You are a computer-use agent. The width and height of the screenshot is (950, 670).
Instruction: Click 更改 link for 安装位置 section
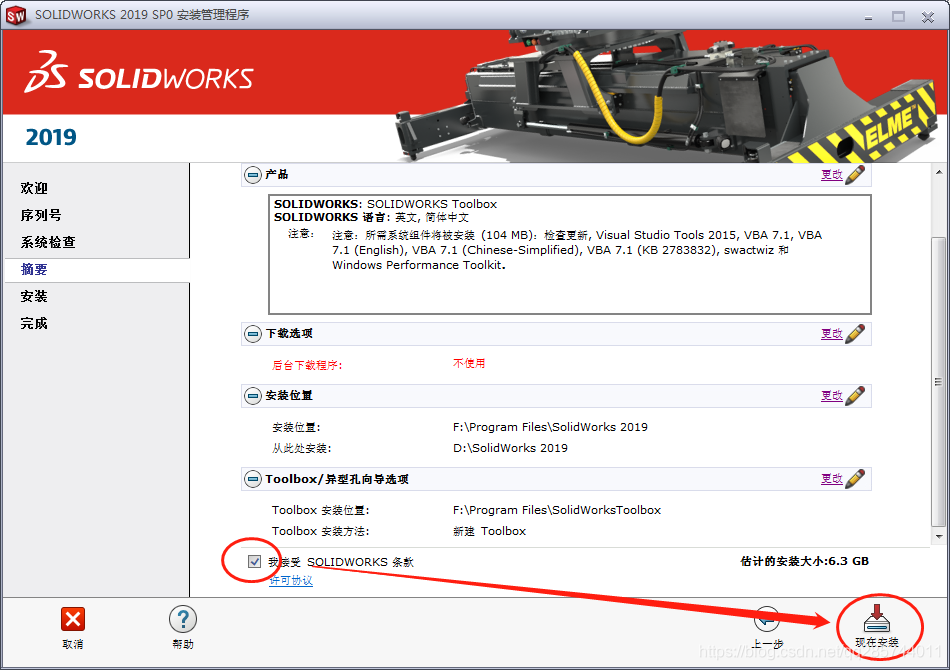[832, 396]
